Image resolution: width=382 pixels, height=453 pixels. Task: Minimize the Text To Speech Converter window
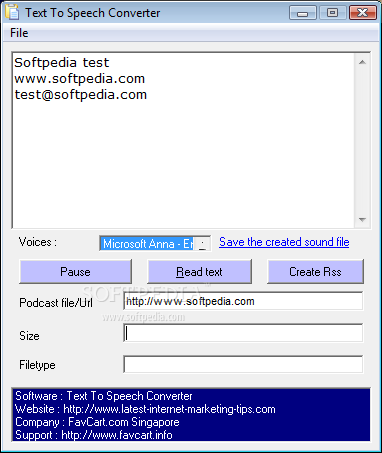pos(303,13)
